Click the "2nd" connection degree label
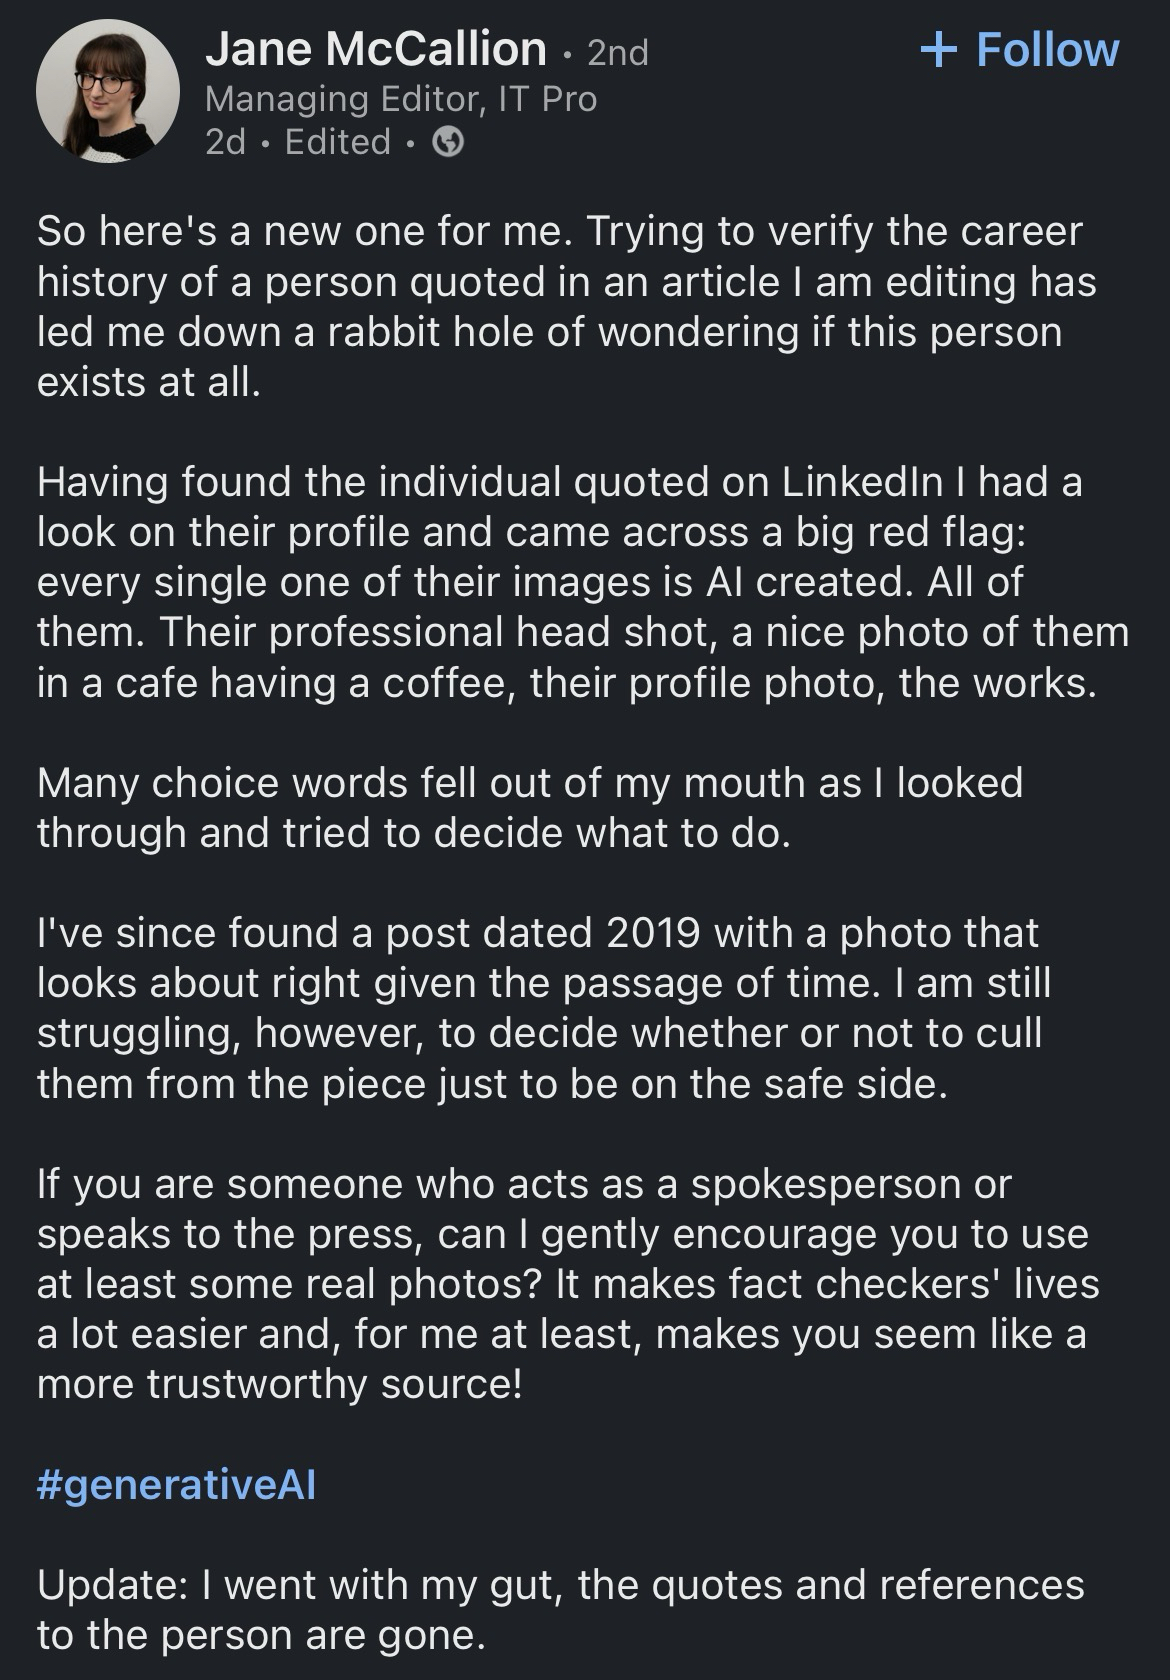The image size is (1170, 1680). [617, 52]
